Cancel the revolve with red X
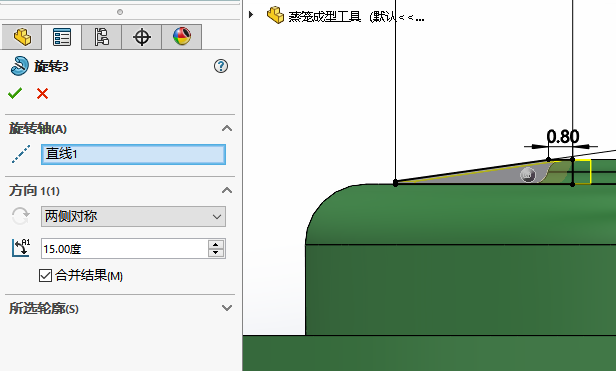This screenshot has width=616, height=371. (42, 94)
